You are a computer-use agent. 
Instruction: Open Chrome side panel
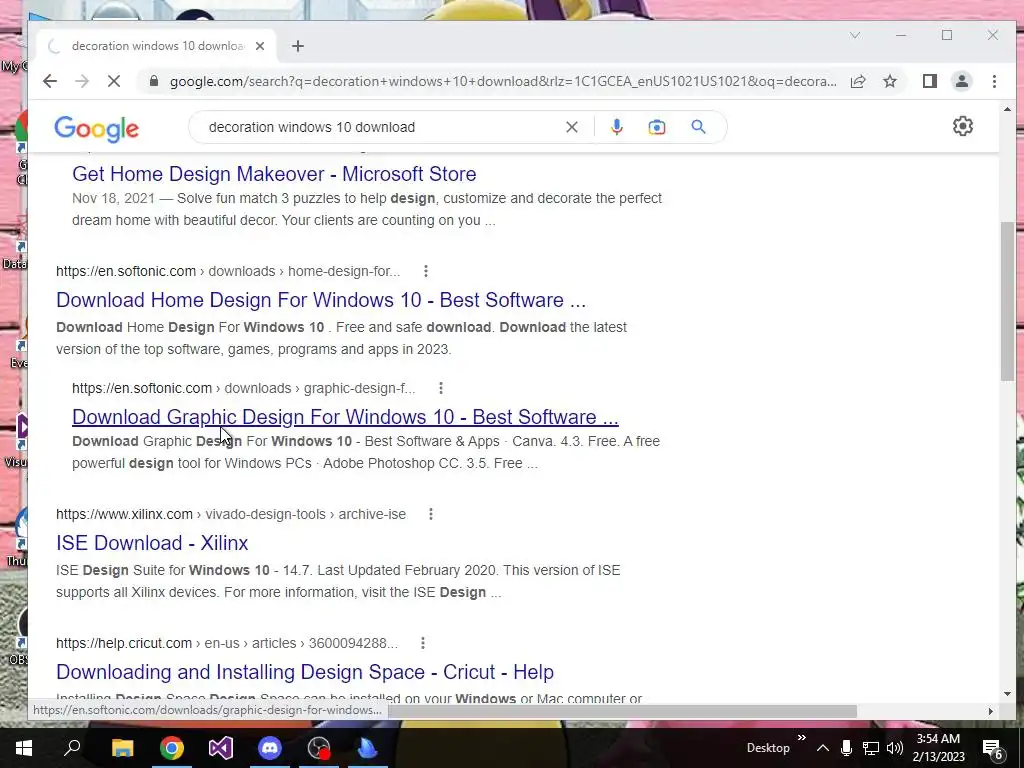pyautogui.click(x=929, y=81)
